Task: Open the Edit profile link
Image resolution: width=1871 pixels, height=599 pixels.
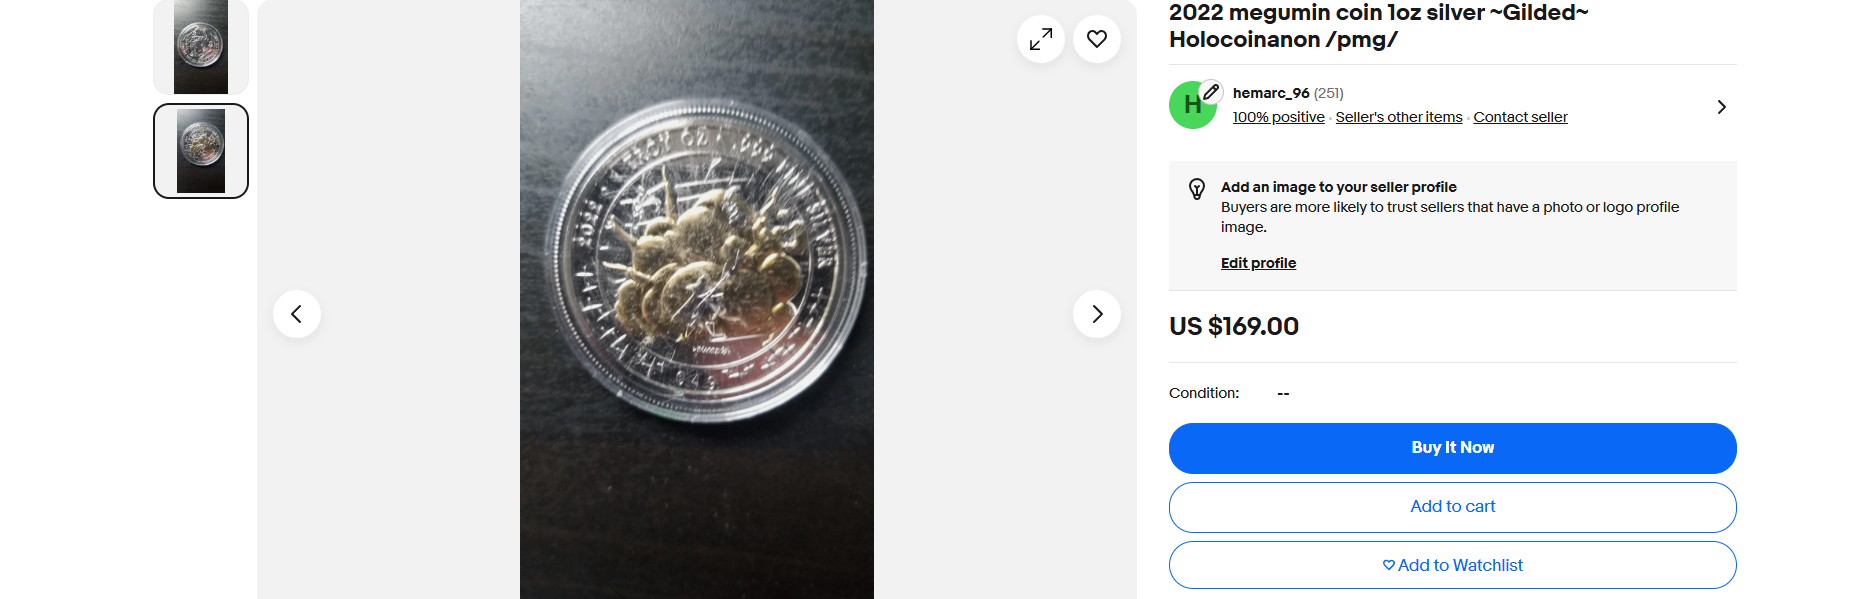Action: pyautogui.click(x=1258, y=263)
